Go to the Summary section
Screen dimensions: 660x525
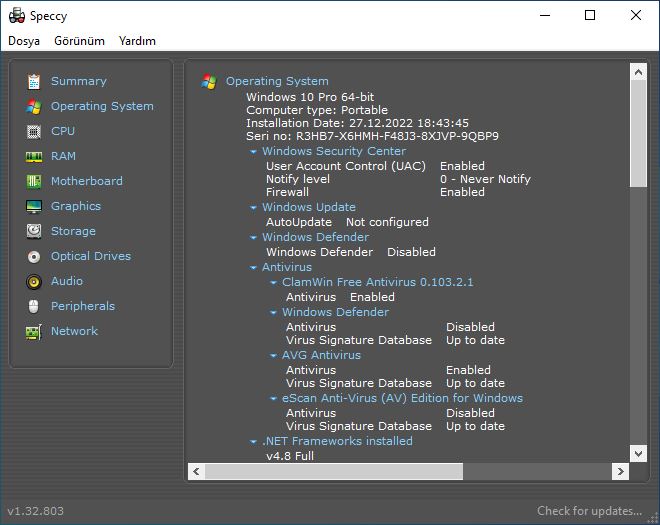tap(79, 81)
